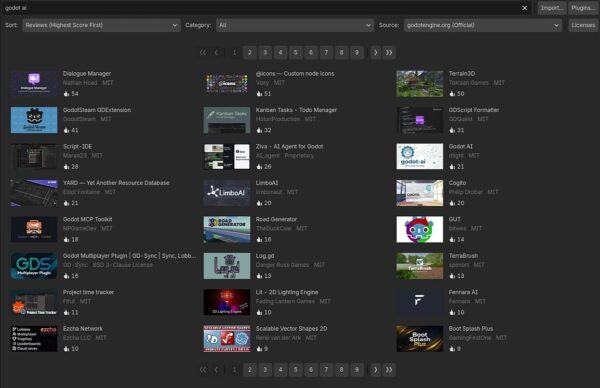Open the Category dropdown

[x=295, y=25]
